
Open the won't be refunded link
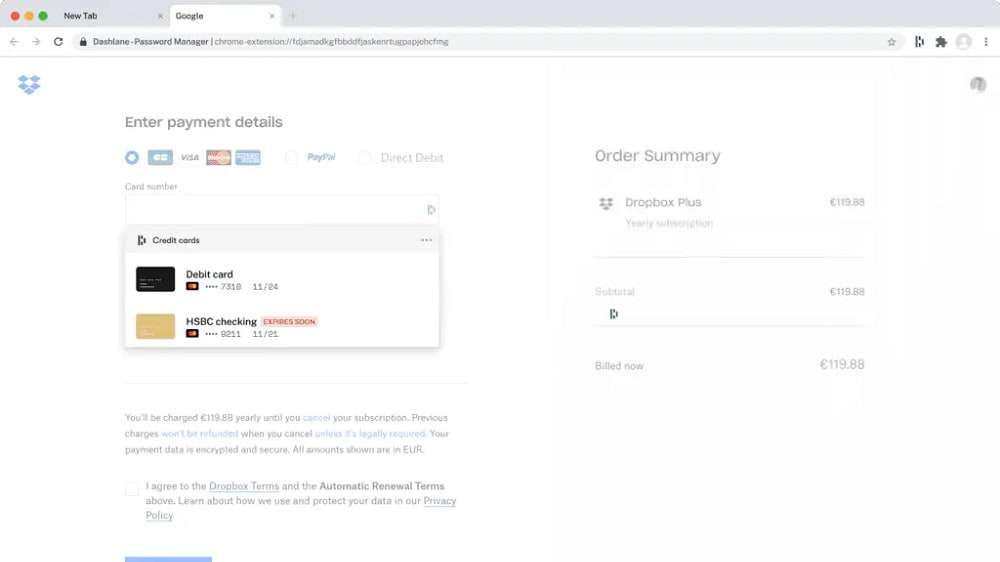pos(200,434)
